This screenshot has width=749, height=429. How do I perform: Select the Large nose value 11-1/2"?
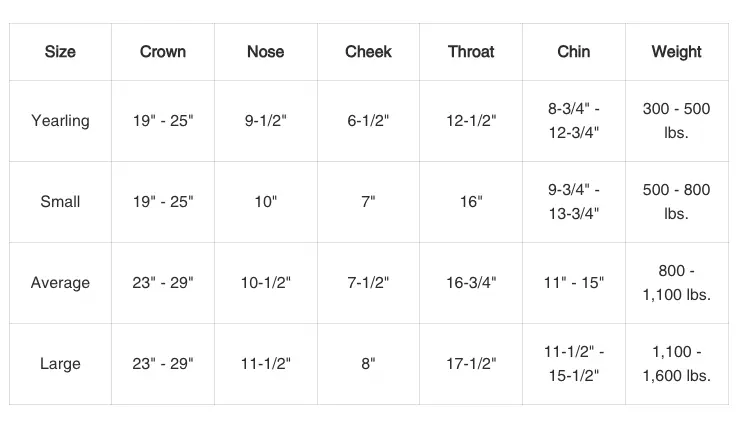pos(266,364)
